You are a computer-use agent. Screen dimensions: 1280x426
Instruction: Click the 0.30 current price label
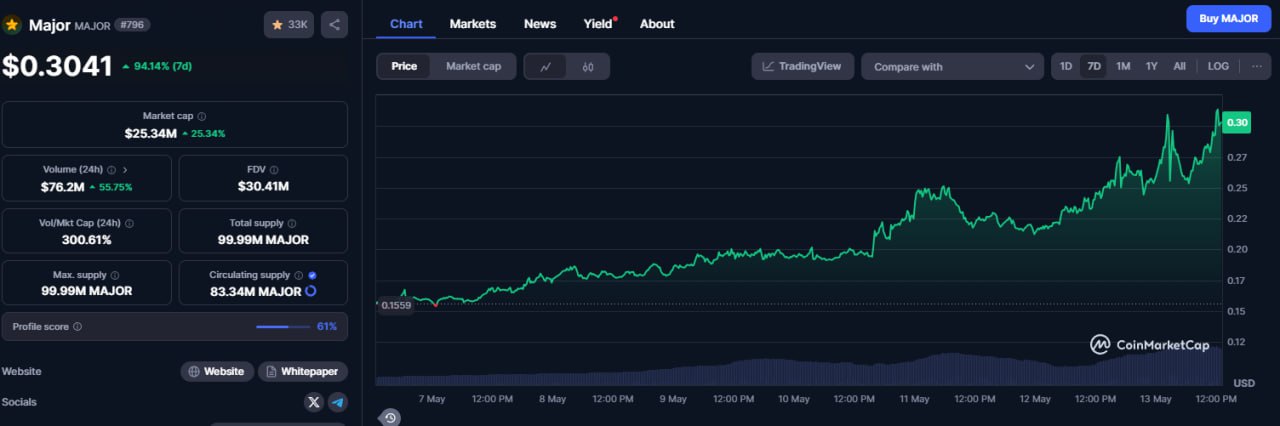click(1237, 122)
